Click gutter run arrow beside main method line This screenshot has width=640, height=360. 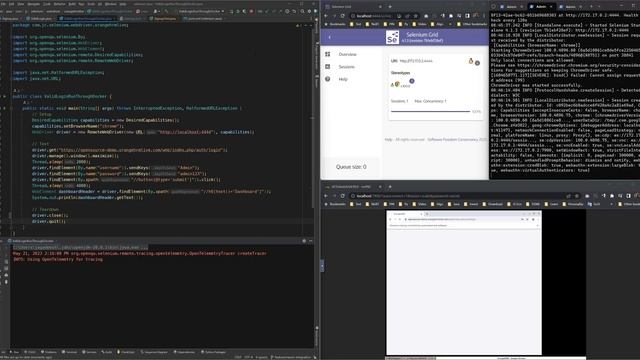(4, 108)
